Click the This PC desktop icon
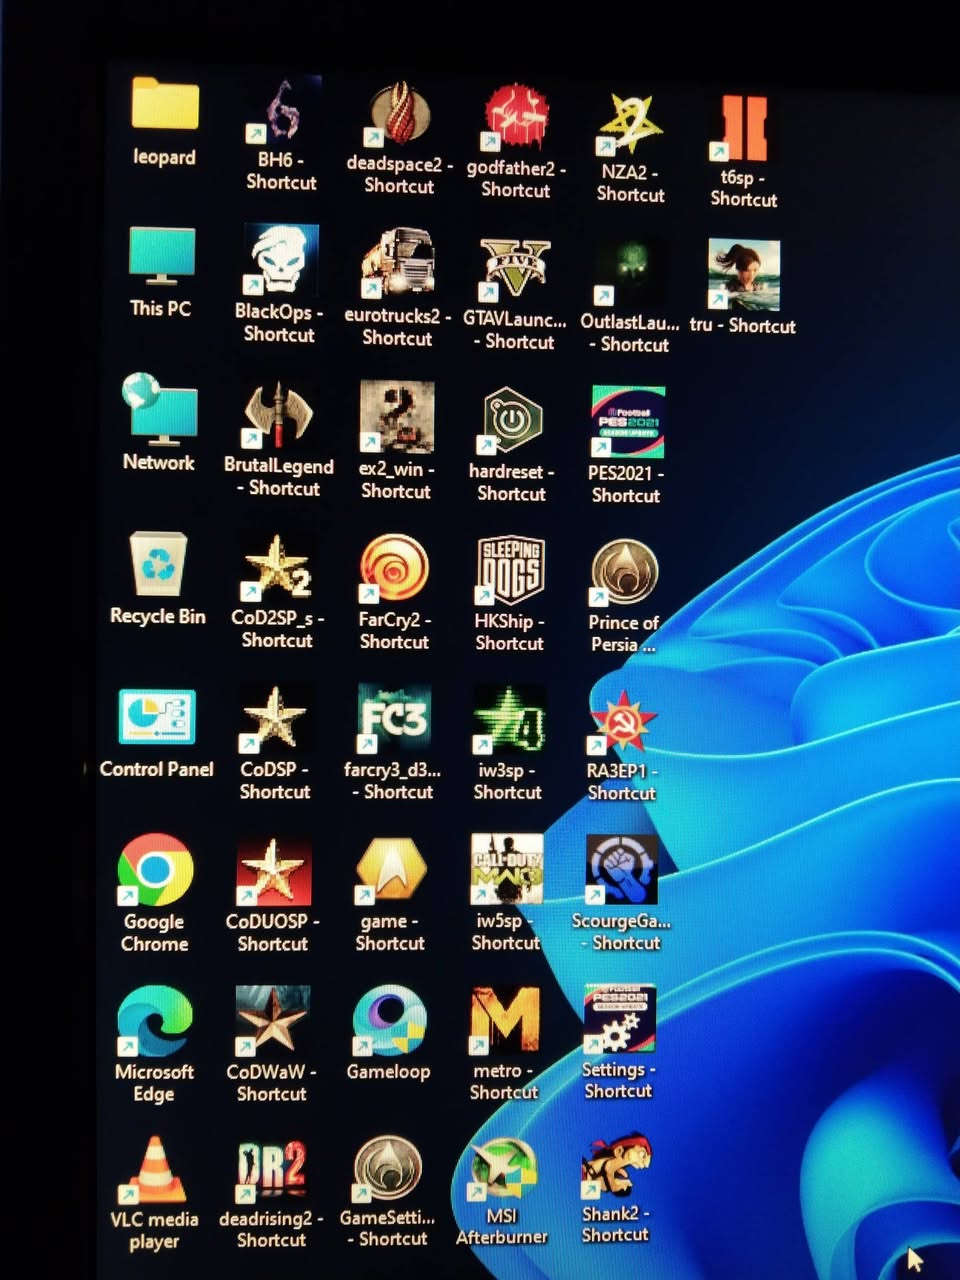 click(x=161, y=258)
